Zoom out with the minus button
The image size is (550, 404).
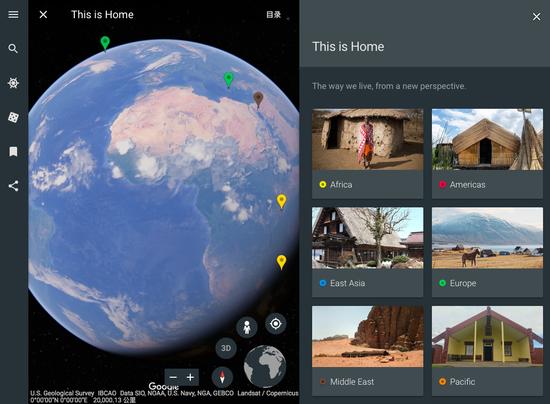pos(173,377)
